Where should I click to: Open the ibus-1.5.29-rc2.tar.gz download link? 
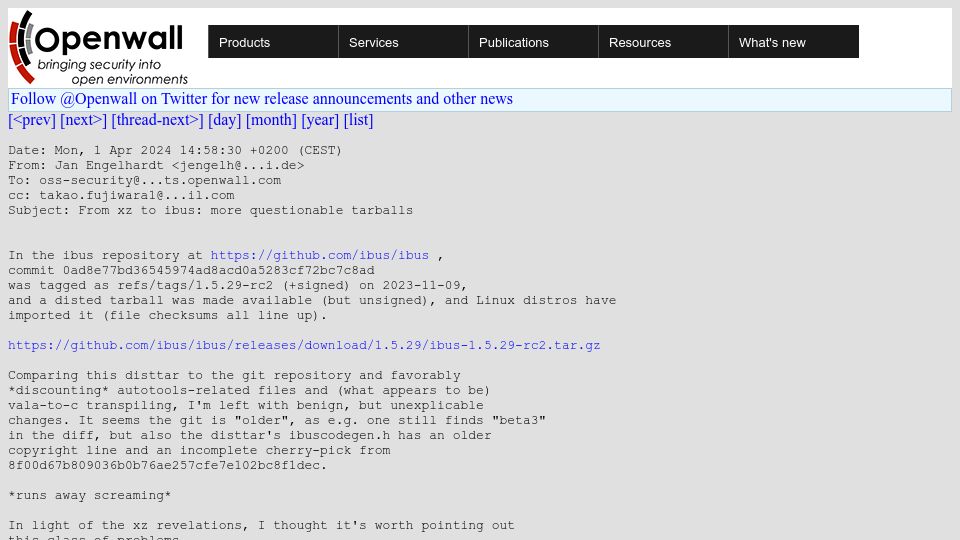[x=304, y=345]
